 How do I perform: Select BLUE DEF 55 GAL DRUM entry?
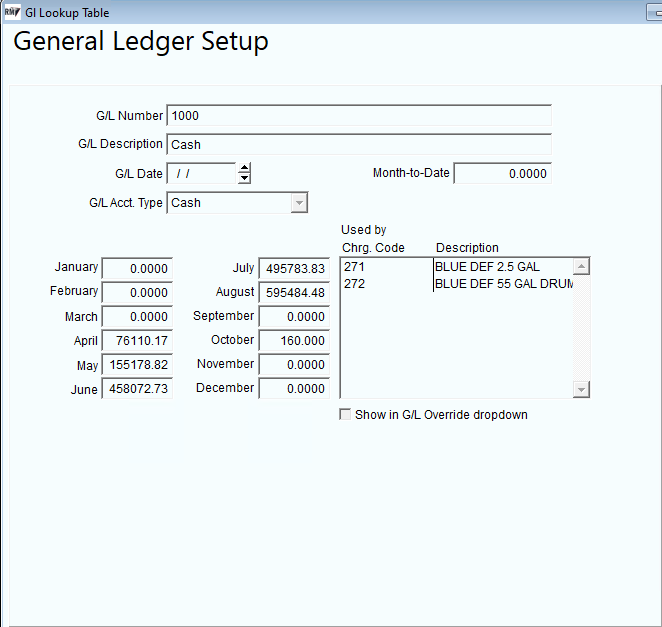pos(503,284)
